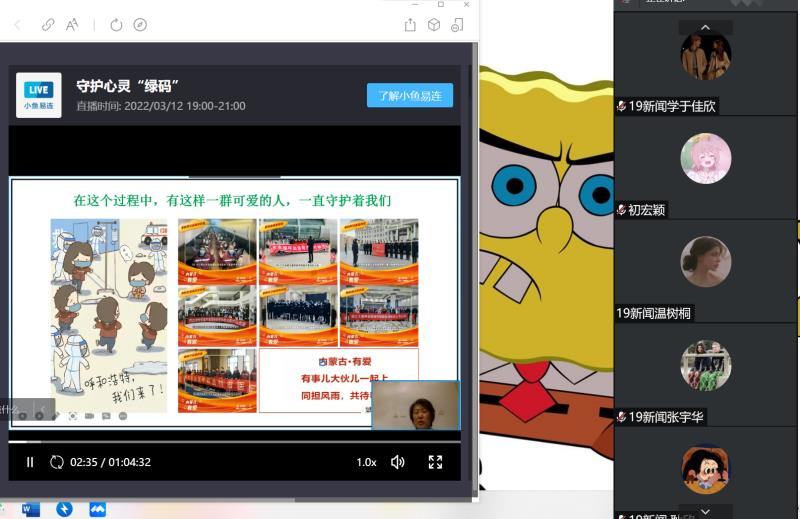Click muted mic icon beside 初宏颖

[621, 210]
